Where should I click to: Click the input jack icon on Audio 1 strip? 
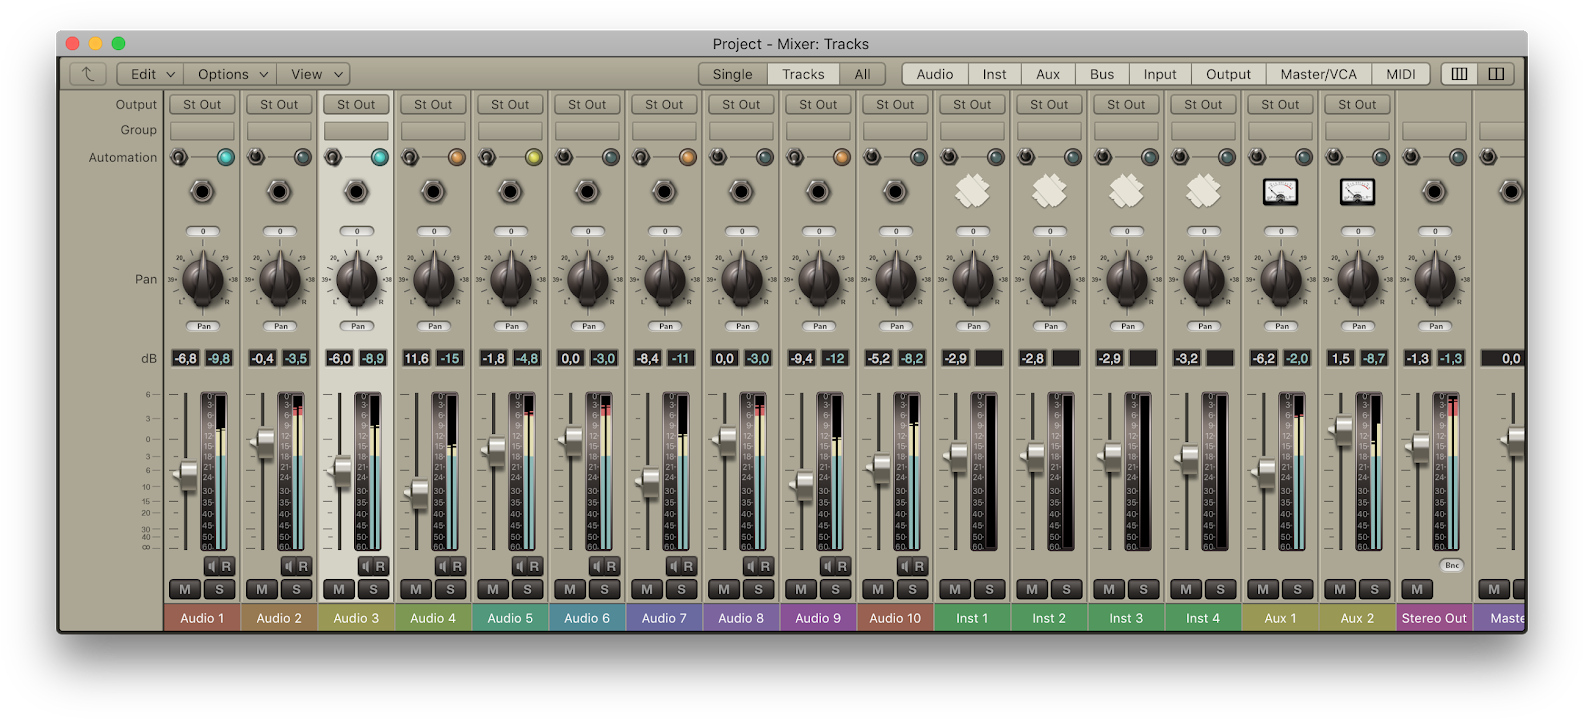(x=202, y=191)
